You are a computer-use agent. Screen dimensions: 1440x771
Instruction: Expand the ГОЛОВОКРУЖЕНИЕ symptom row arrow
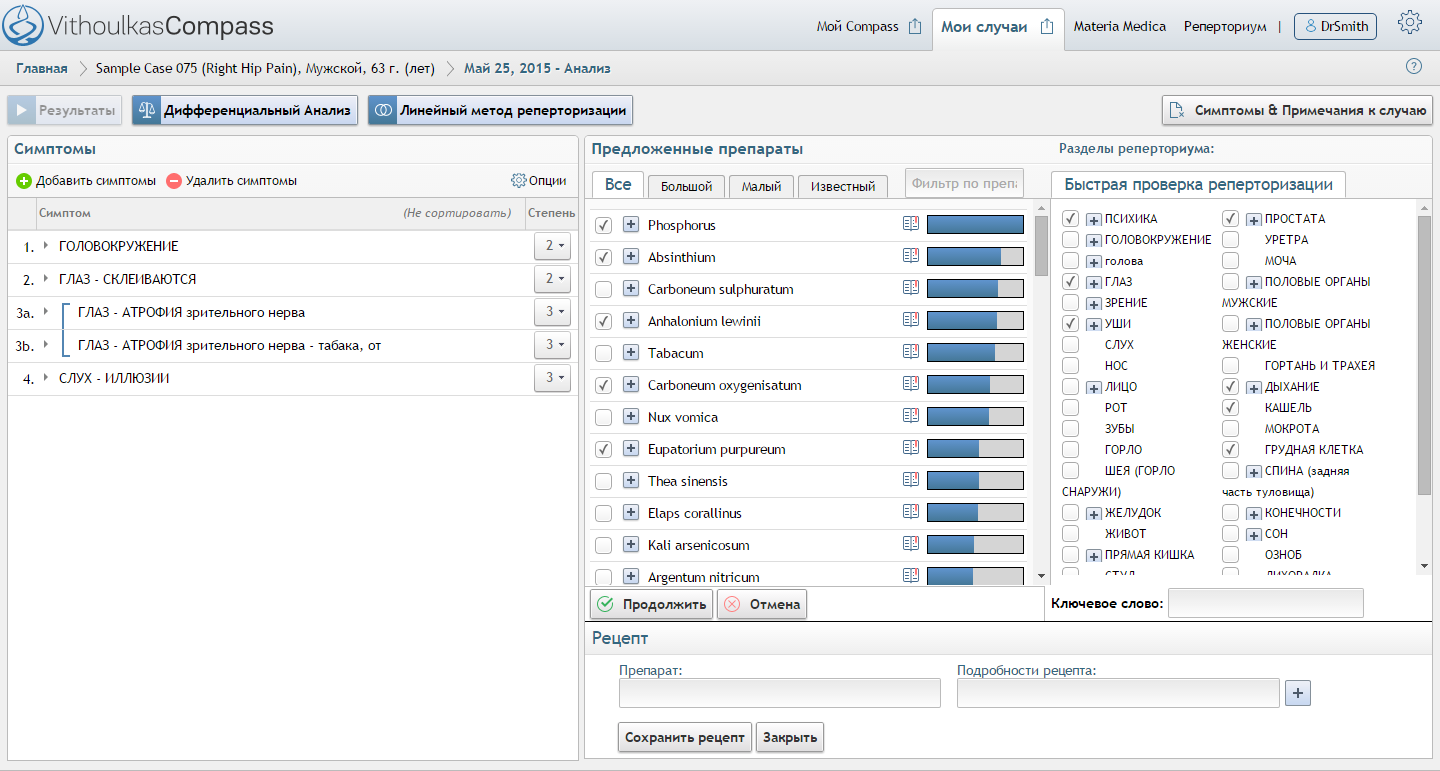[x=46, y=246]
